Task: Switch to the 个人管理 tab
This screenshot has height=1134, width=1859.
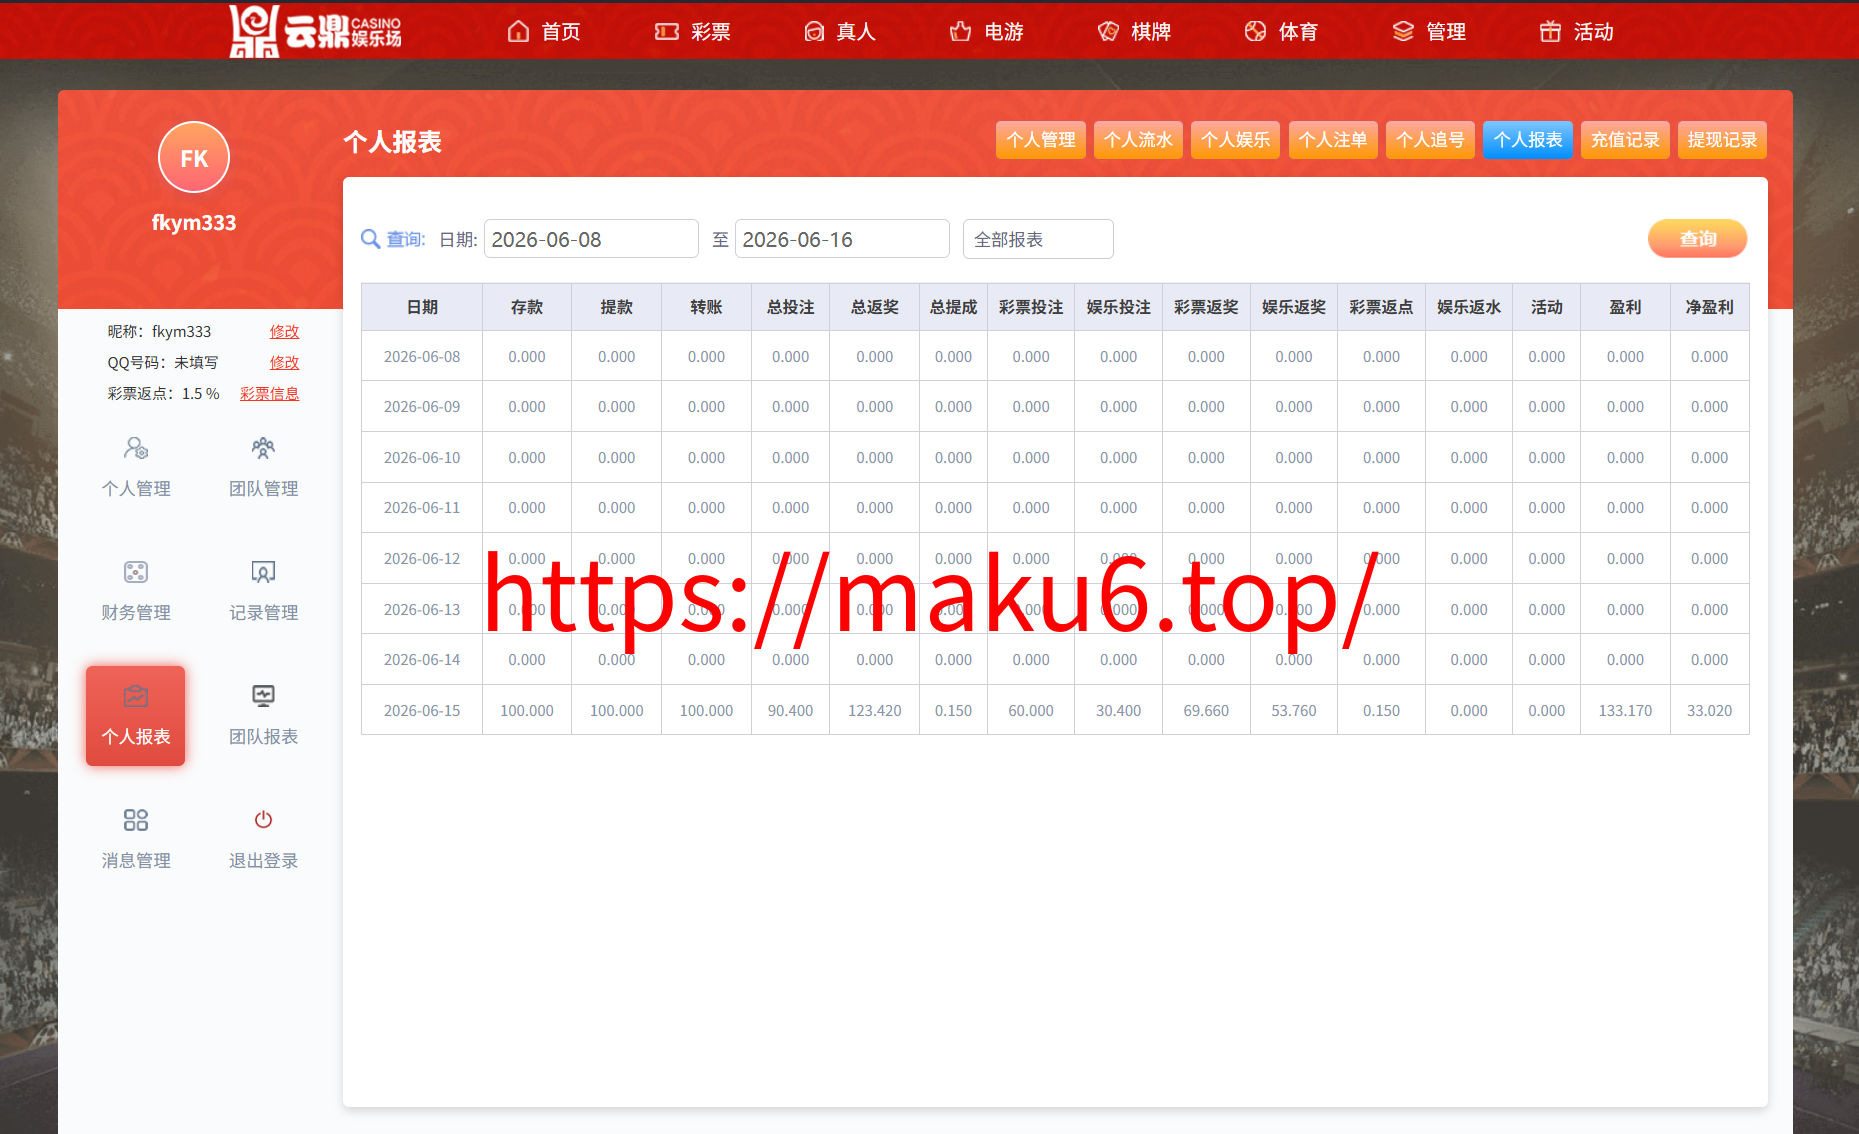Action: point(1041,140)
